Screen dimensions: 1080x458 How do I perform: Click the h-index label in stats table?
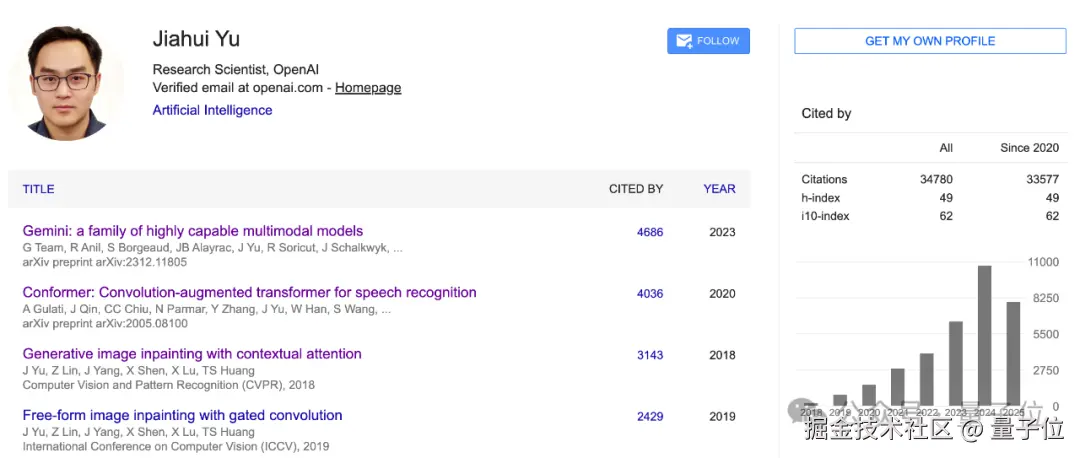[820, 198]
